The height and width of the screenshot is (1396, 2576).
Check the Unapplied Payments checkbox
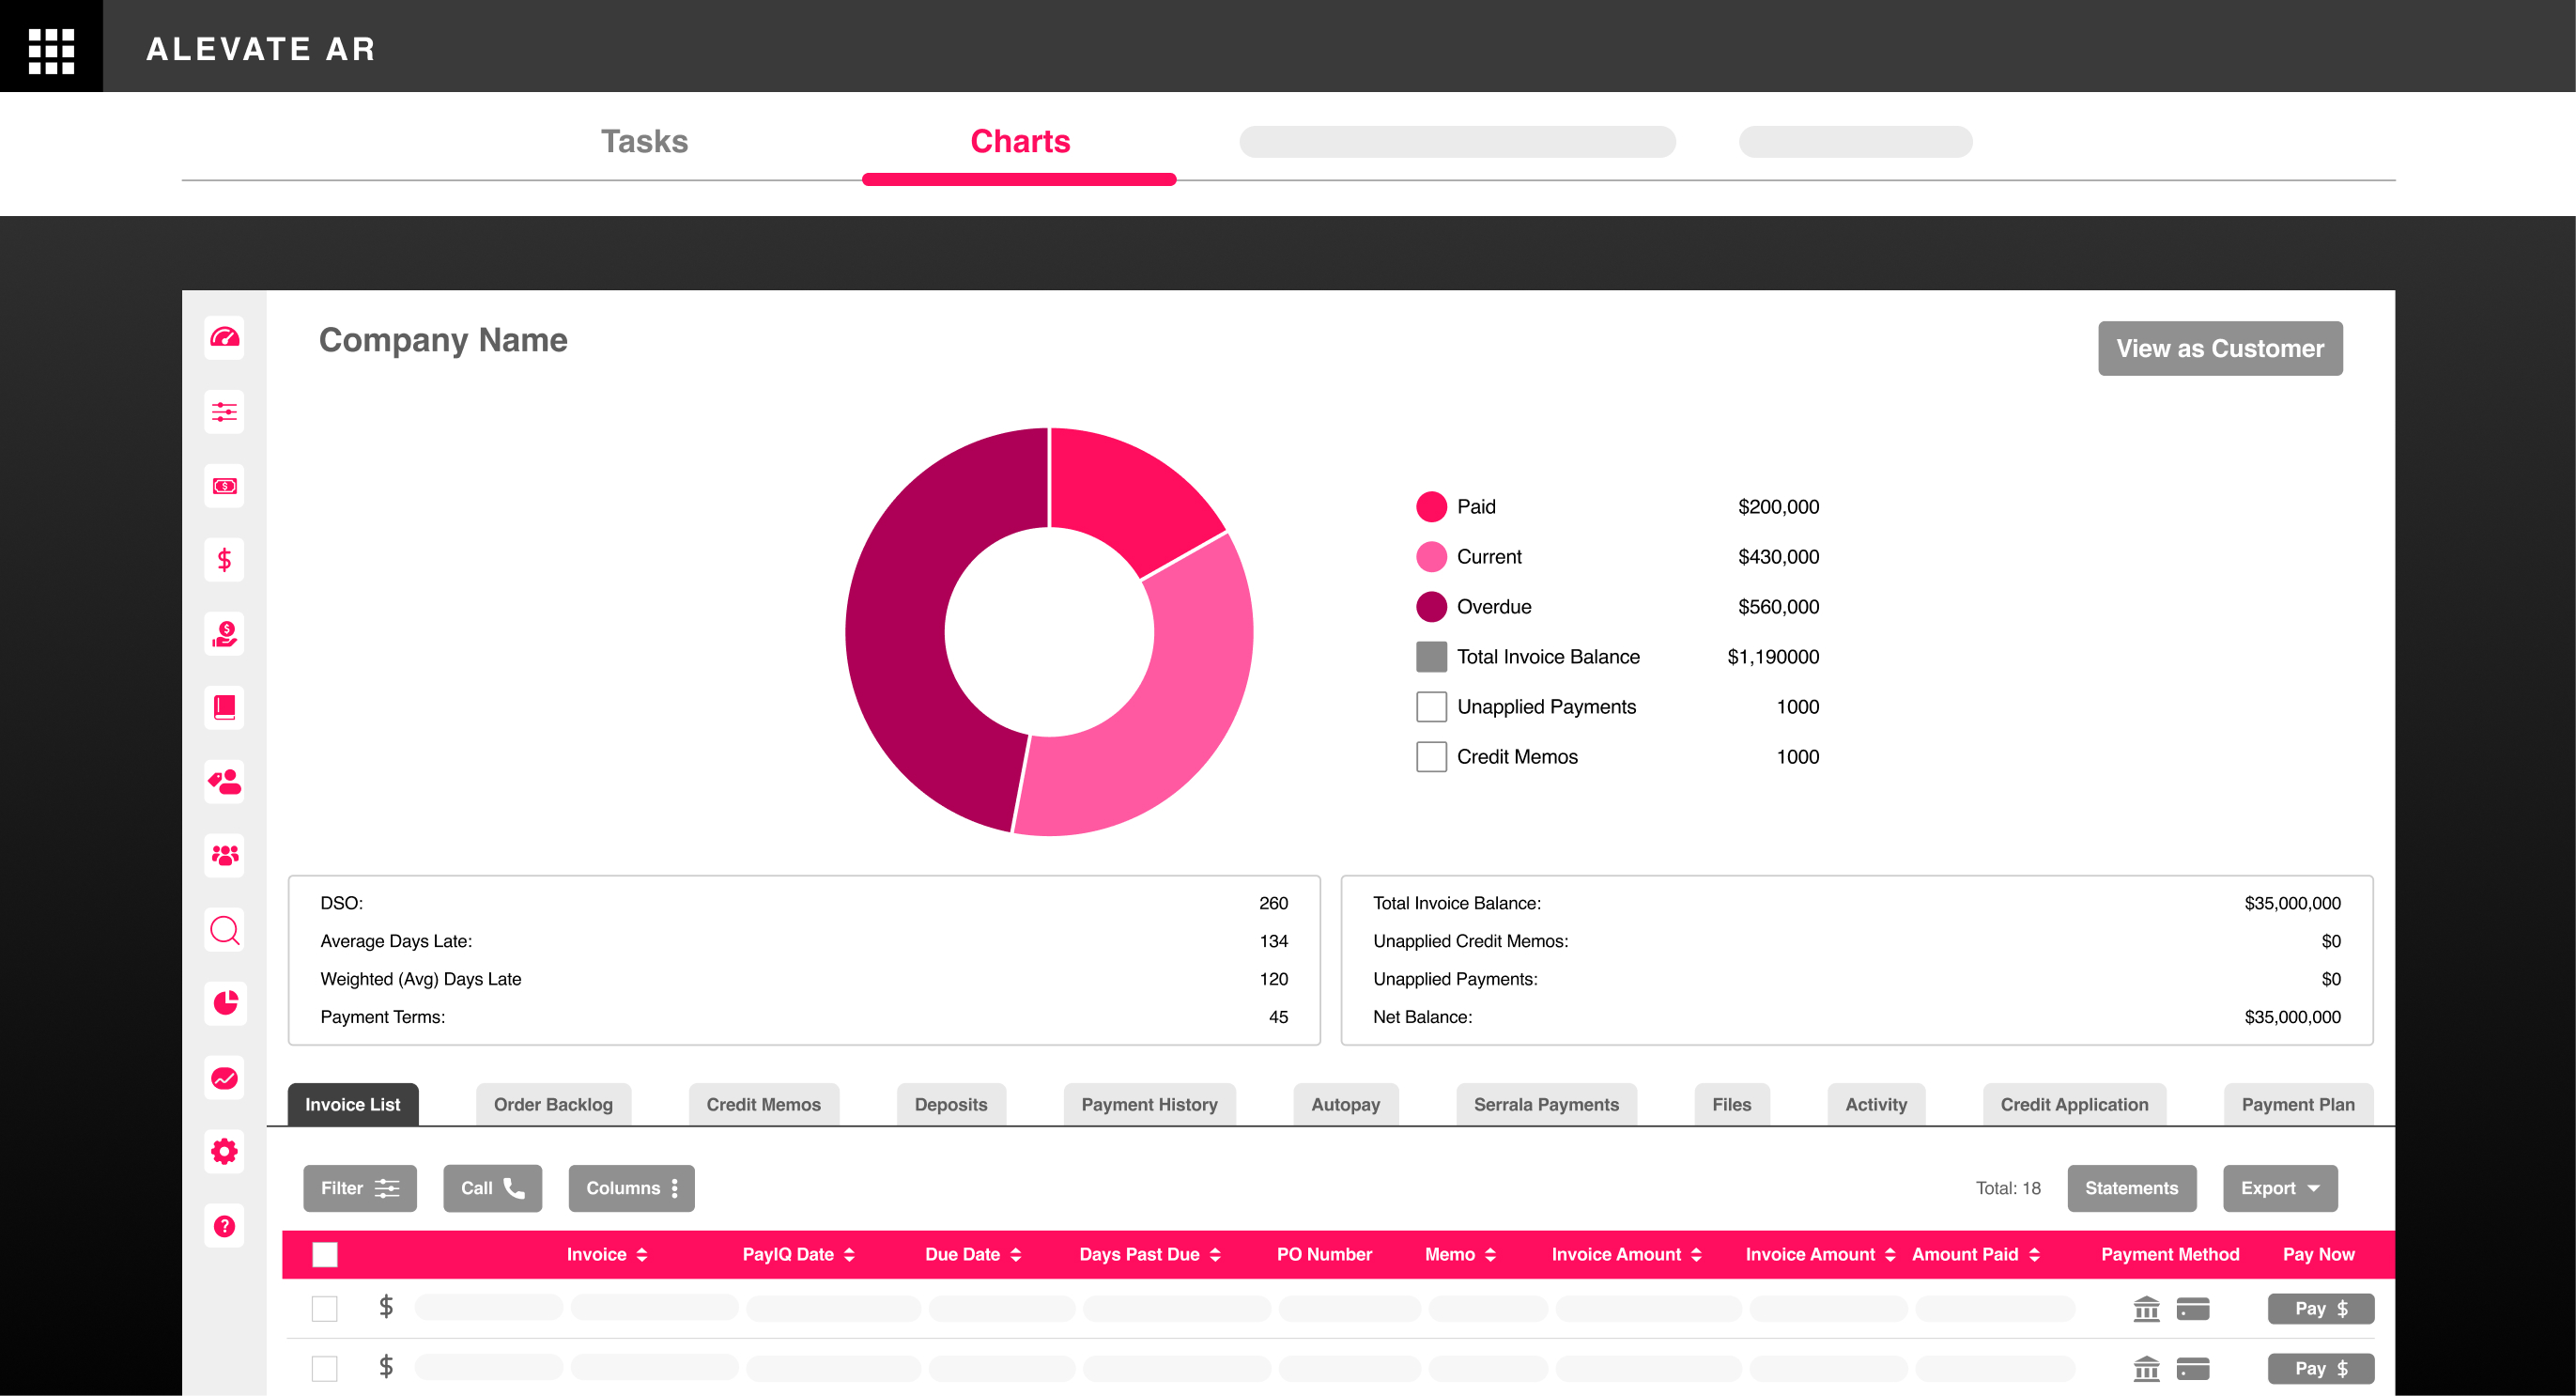pyautogui.click(x=1431, y=707)
